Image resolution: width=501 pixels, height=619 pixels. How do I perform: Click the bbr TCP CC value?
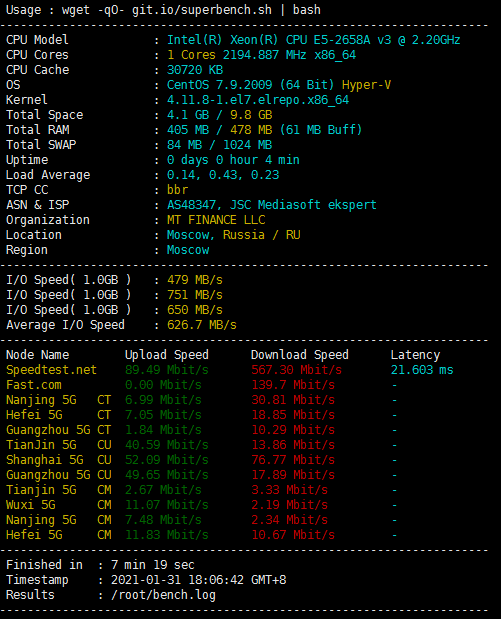click(x=177, y=190)
